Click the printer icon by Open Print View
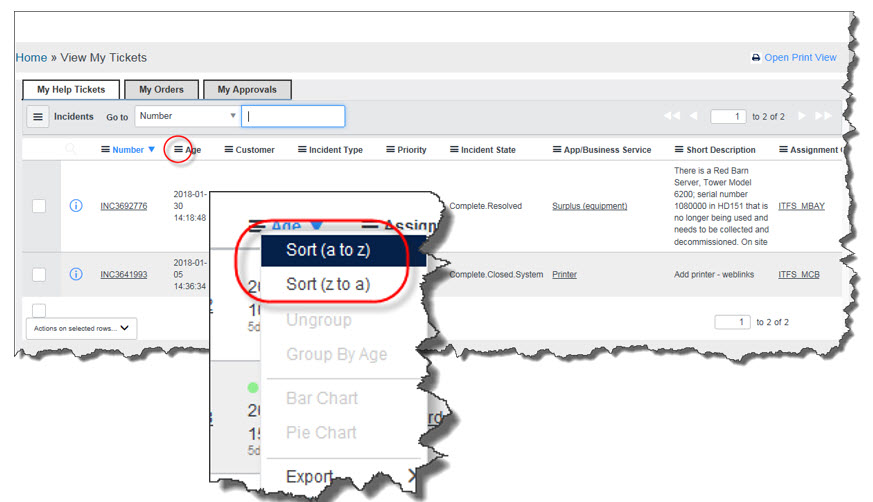This screenshot has height=502, width=873. [x=756, y=58]
